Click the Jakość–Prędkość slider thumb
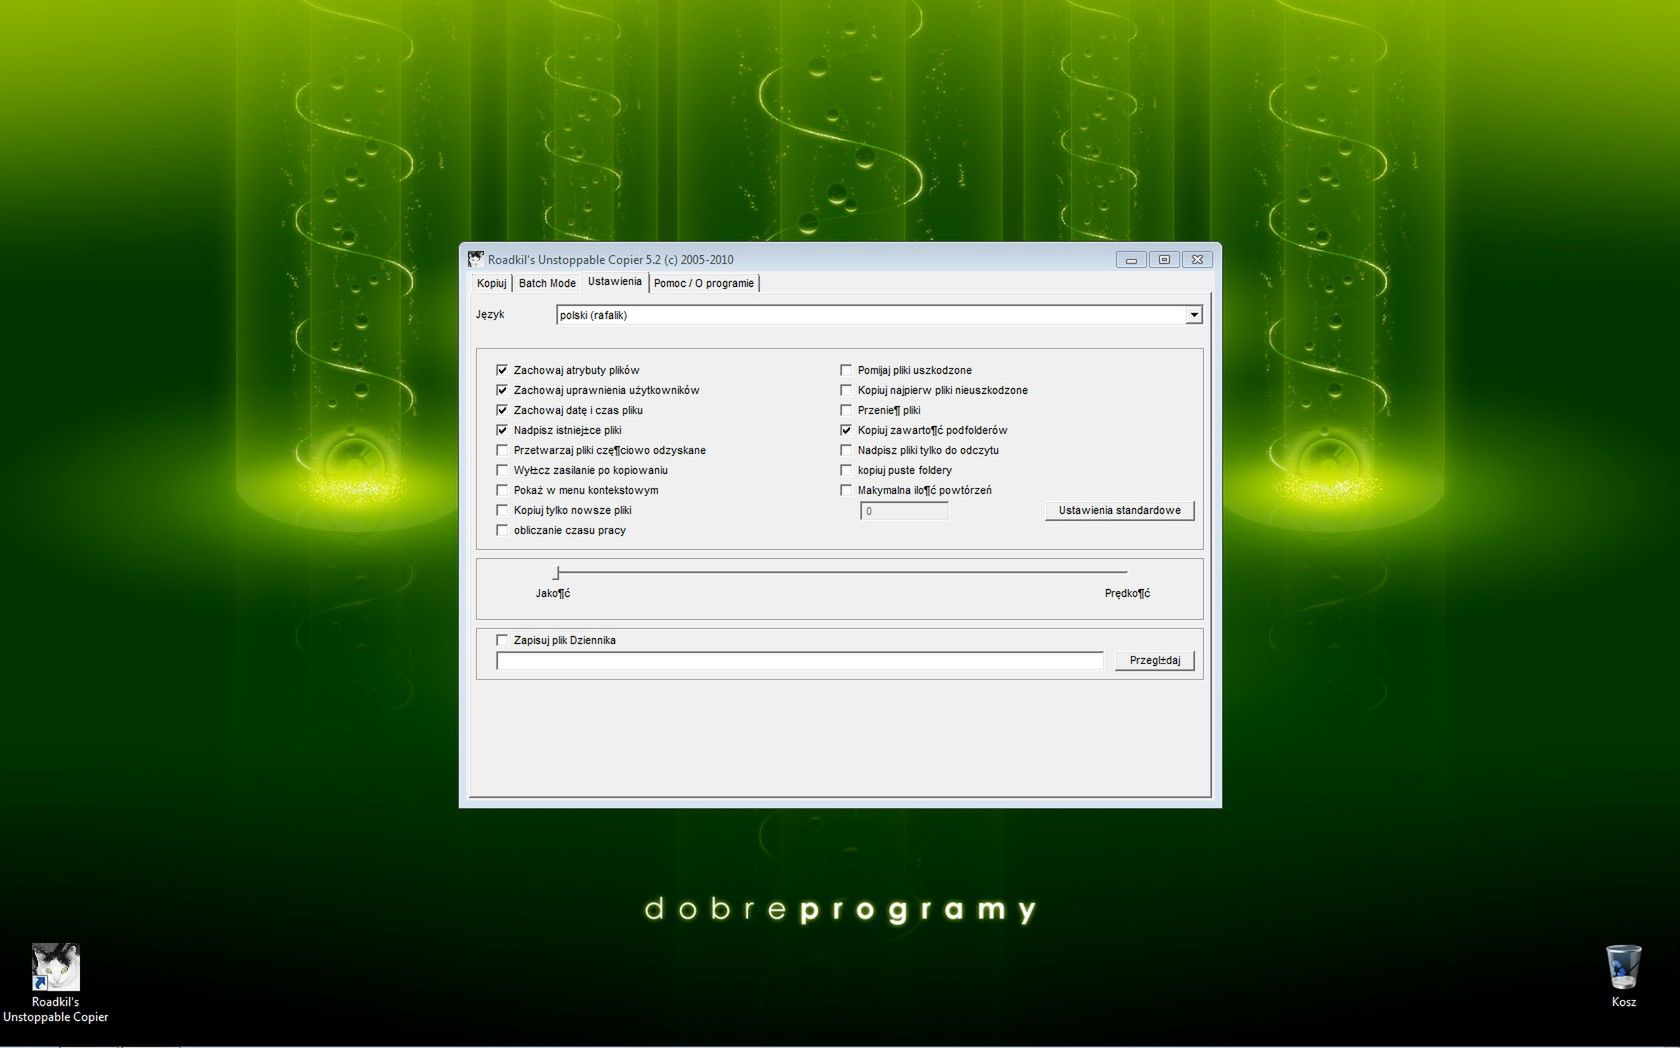 pos(556,573)
